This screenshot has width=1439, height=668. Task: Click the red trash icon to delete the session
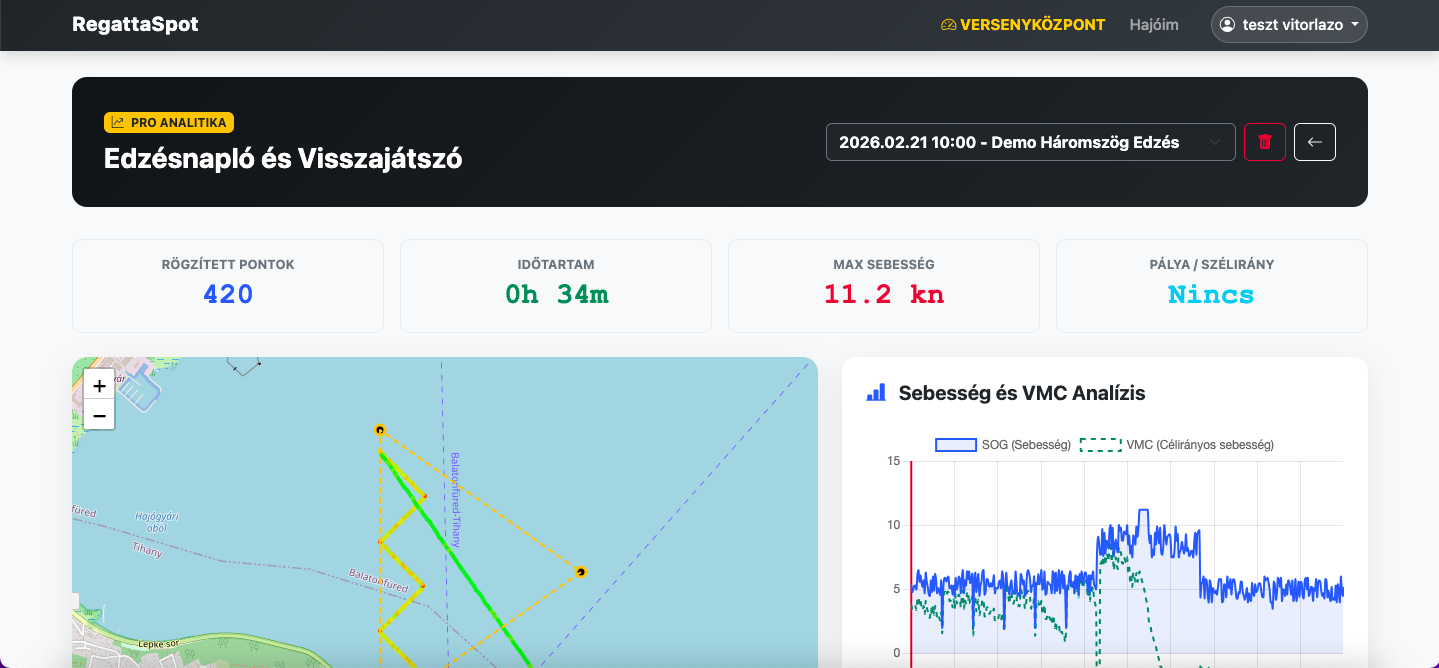click(x=1264, y=141)
